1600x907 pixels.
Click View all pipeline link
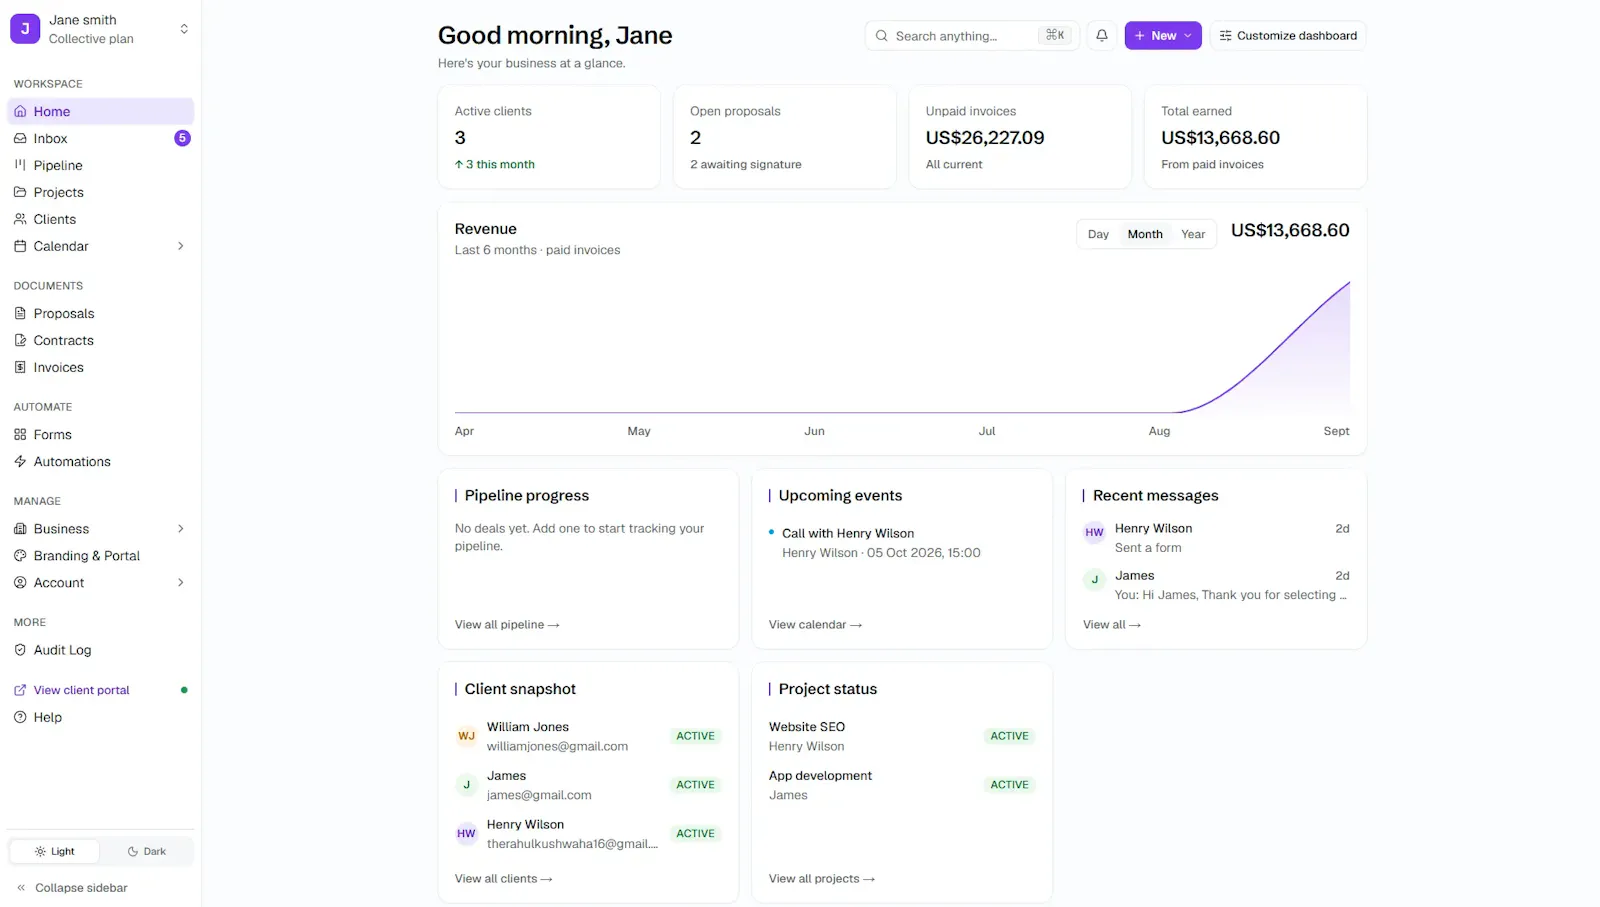(507, 624)
